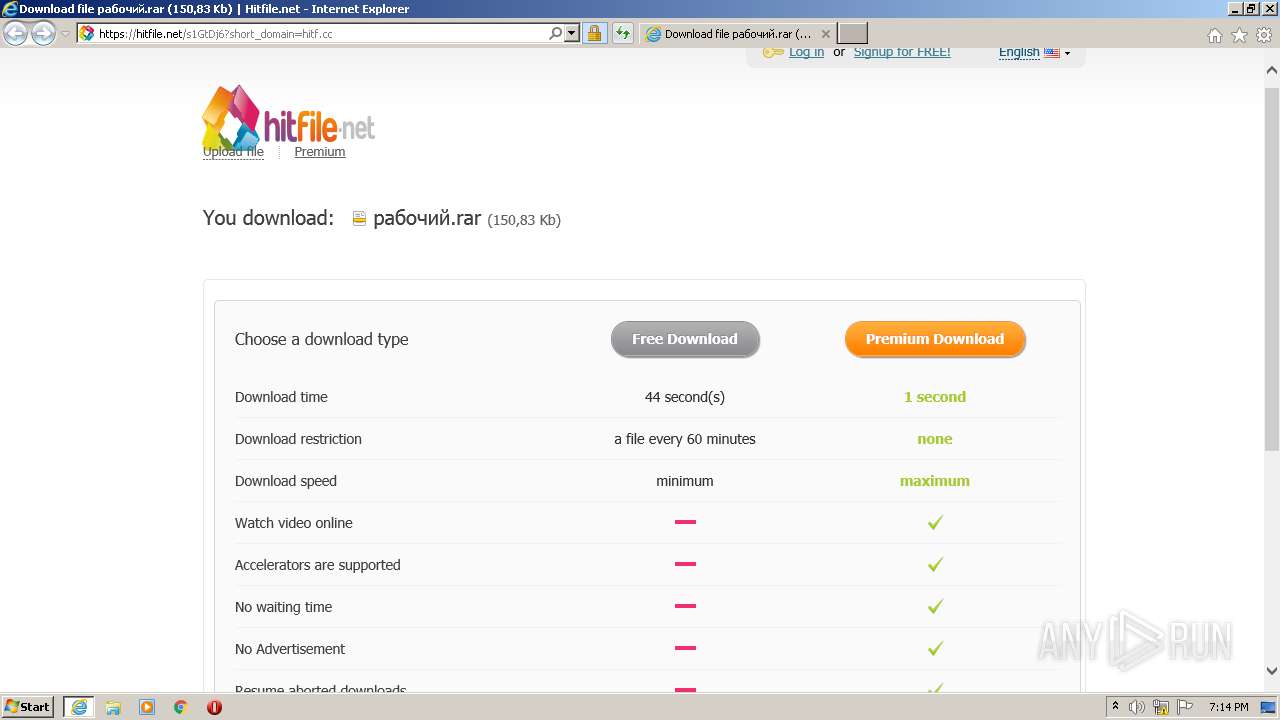This screenshot has width=1280, height=720.
Task: Open Windows Explorer folder taskbar icon
Action: click(x=113, y=707)
